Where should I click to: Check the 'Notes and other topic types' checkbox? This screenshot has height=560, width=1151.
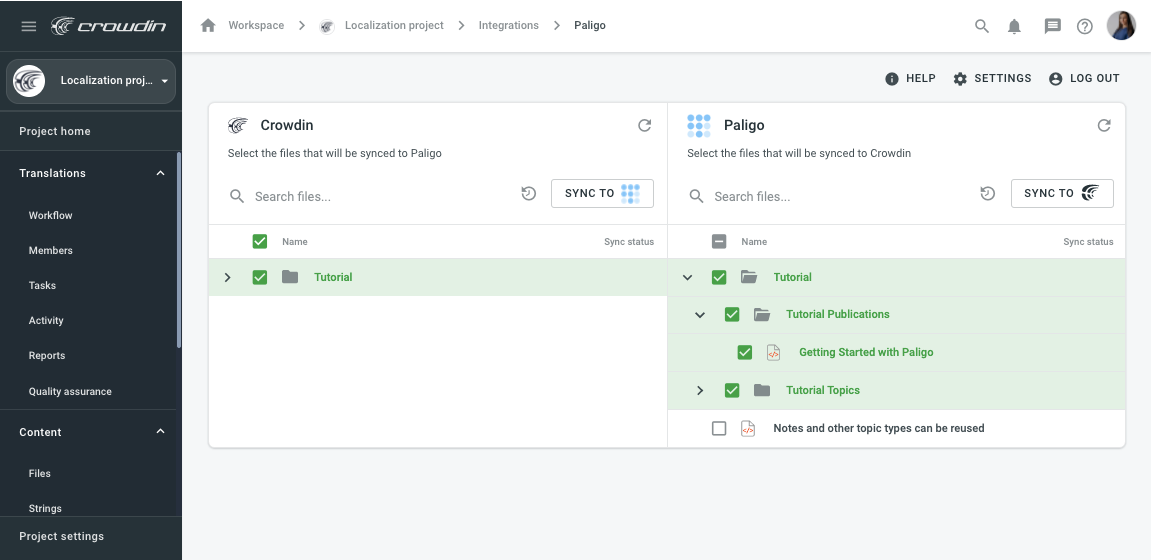[719, 428]
